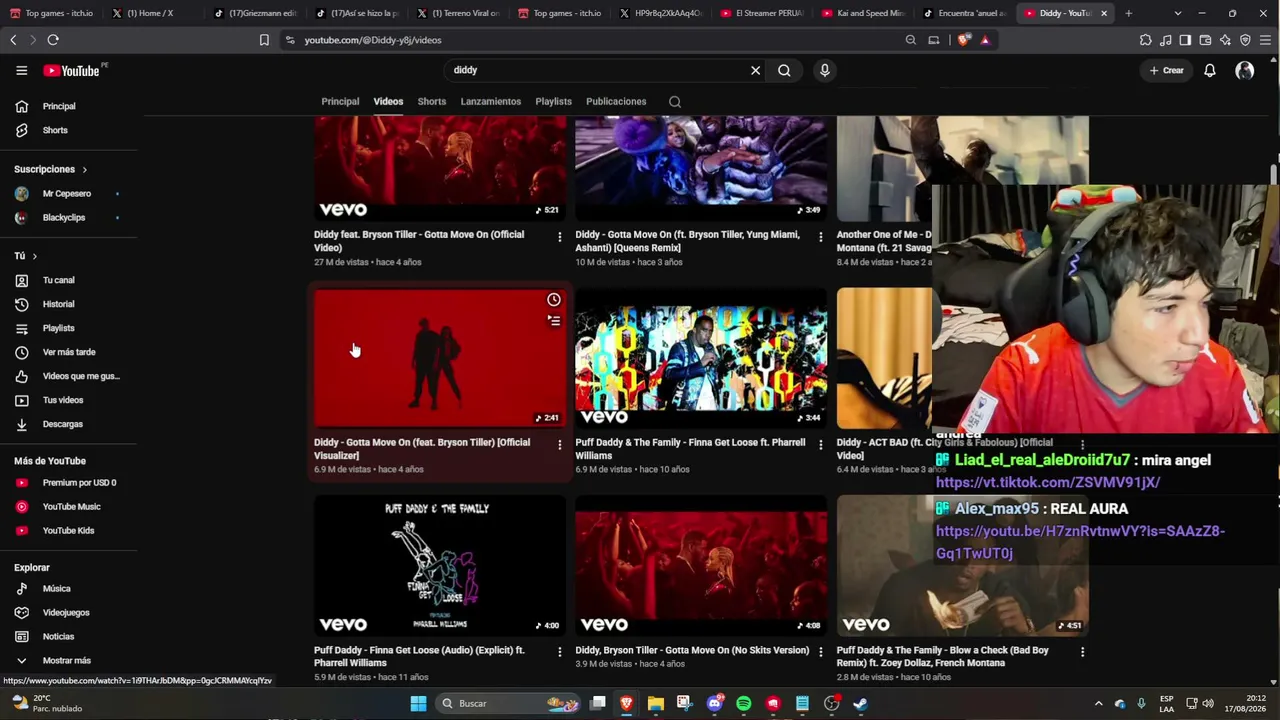Screen dimensions: 1280x720
Task: Go to the YouTube logo home link
Action: pyautogui.click(x=71, y=70)
